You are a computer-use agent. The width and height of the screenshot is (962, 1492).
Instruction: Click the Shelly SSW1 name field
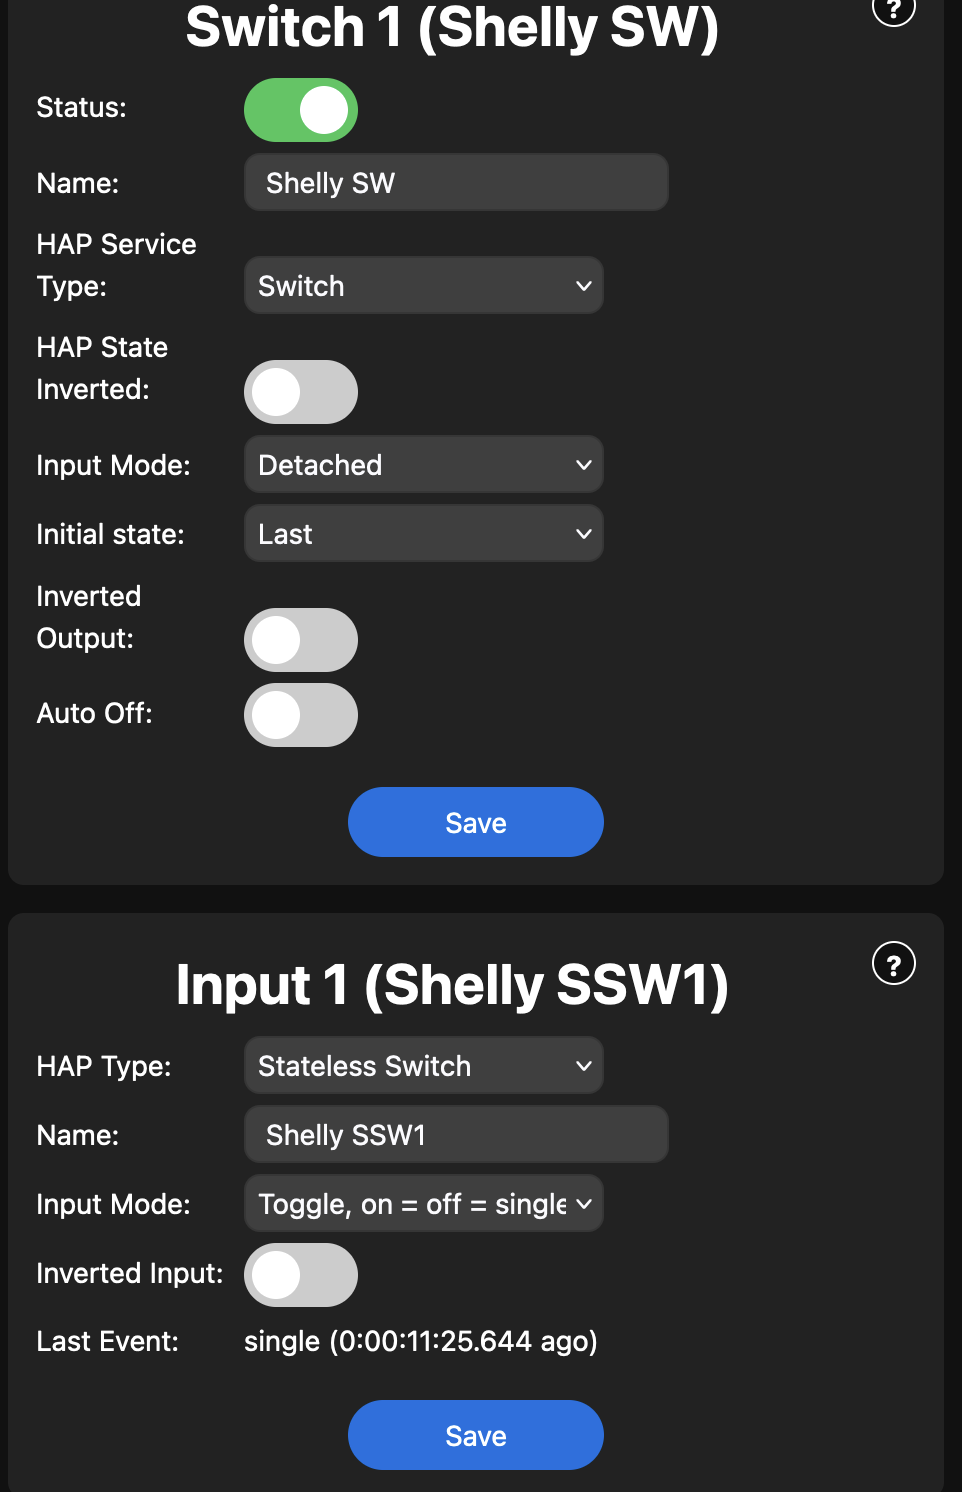[456, 1135]
